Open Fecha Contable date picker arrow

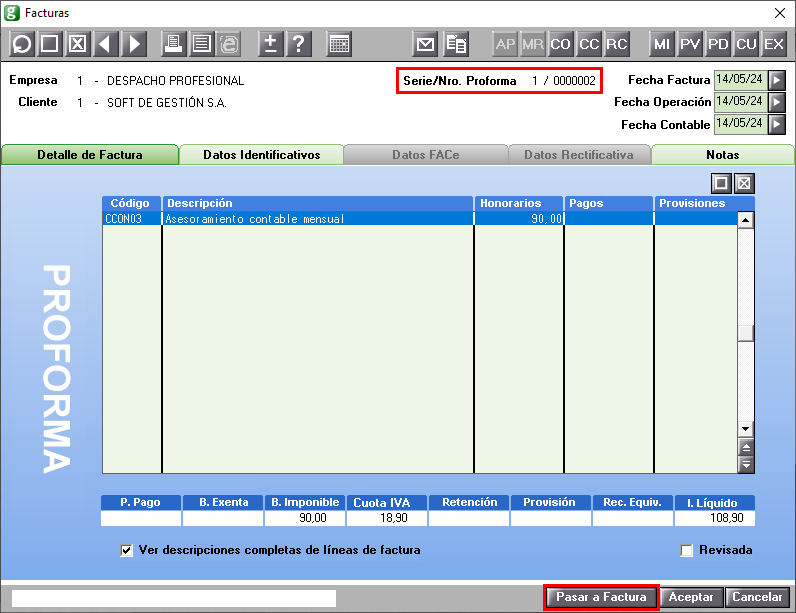[x=777, y=124]
